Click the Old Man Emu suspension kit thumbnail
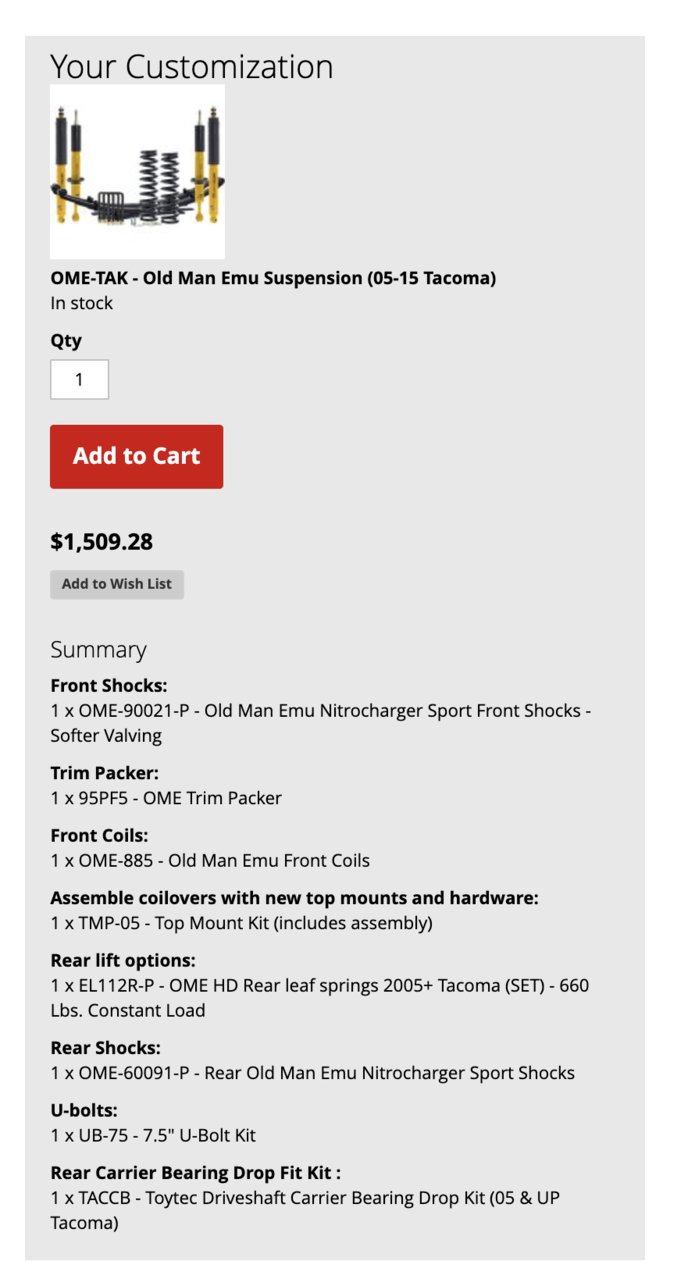 click(137, 172)
